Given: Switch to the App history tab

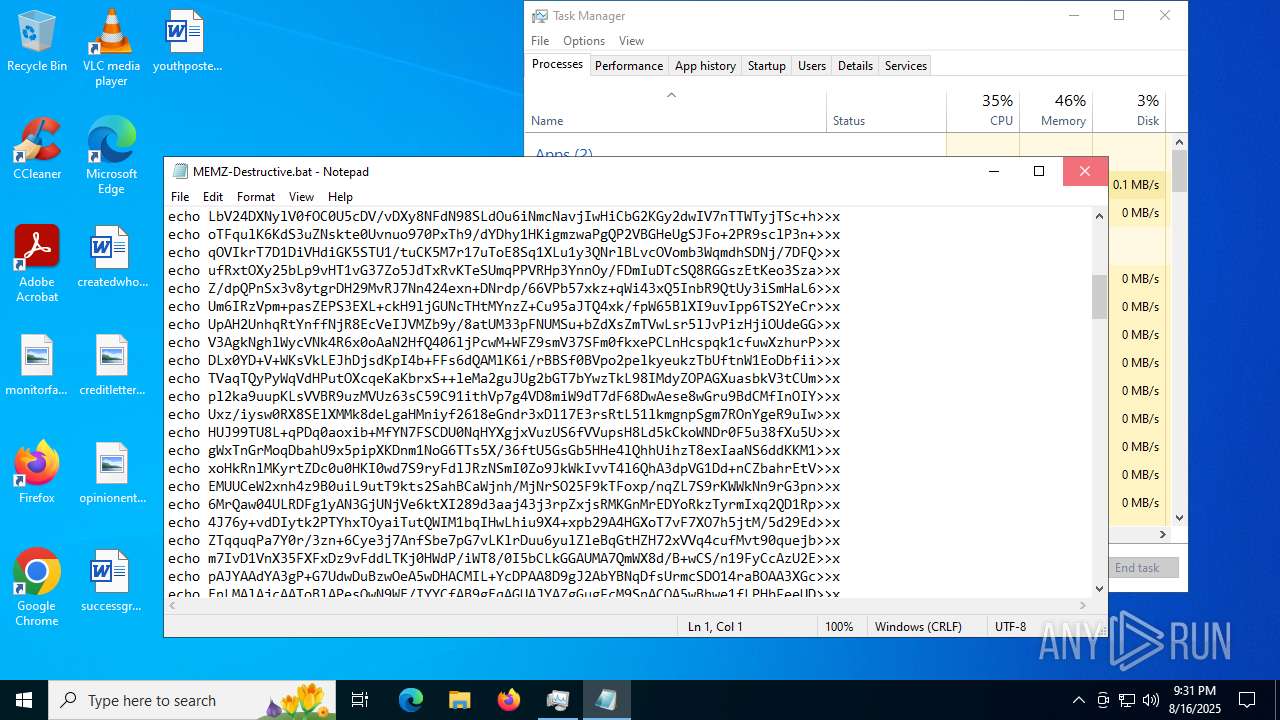Looking at the screenshot, I should pyautogui.click(x=705, y=66).
